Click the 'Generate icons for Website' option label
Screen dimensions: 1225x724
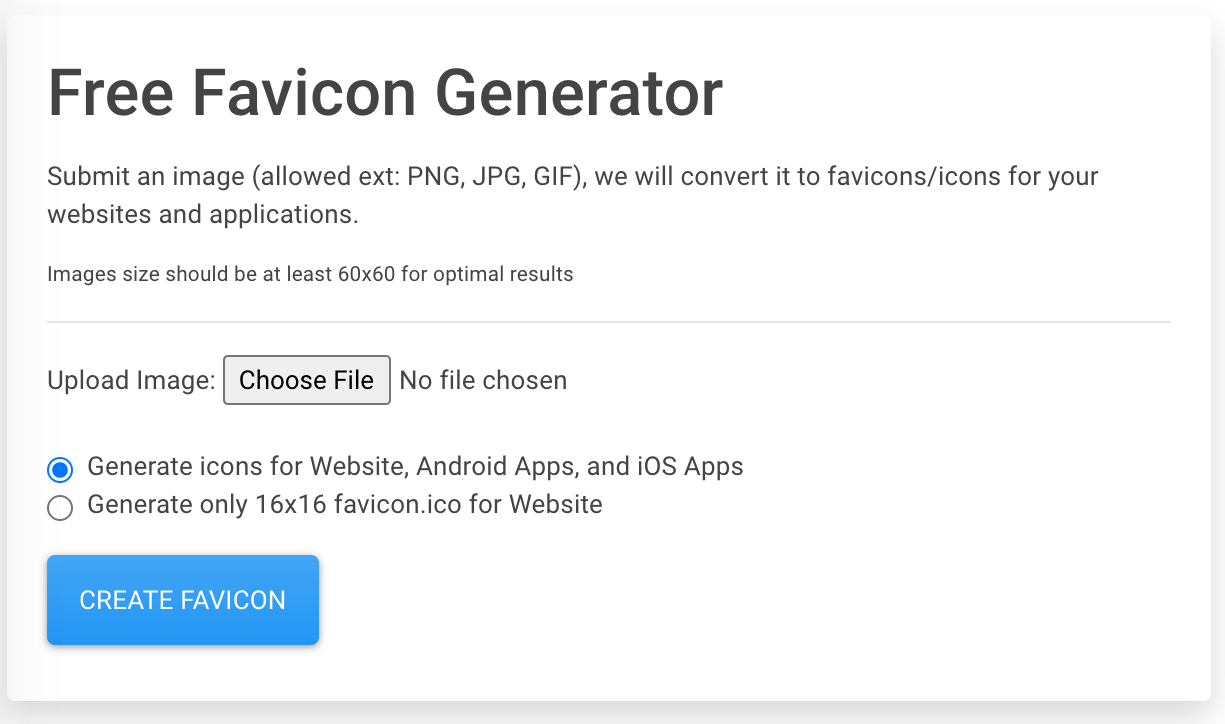[415, 466]
